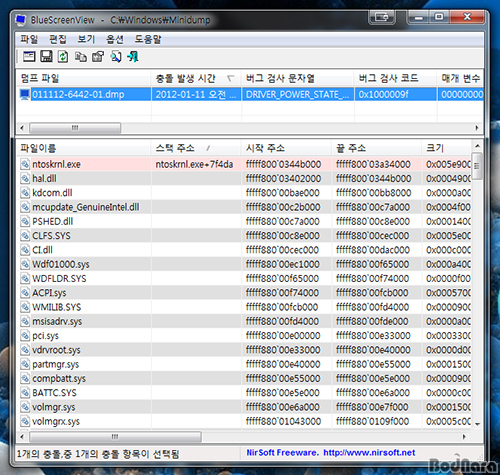Click the ntoskrnl.exe file icon
The image size is (500, 475).
[25, 164]
